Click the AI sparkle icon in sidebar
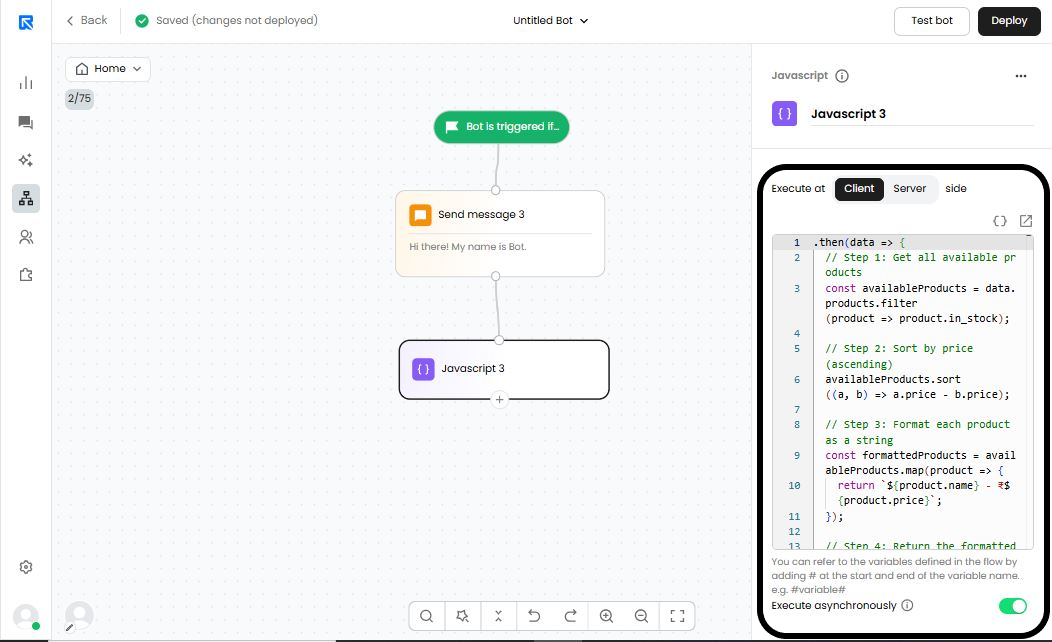 point(26,160)
